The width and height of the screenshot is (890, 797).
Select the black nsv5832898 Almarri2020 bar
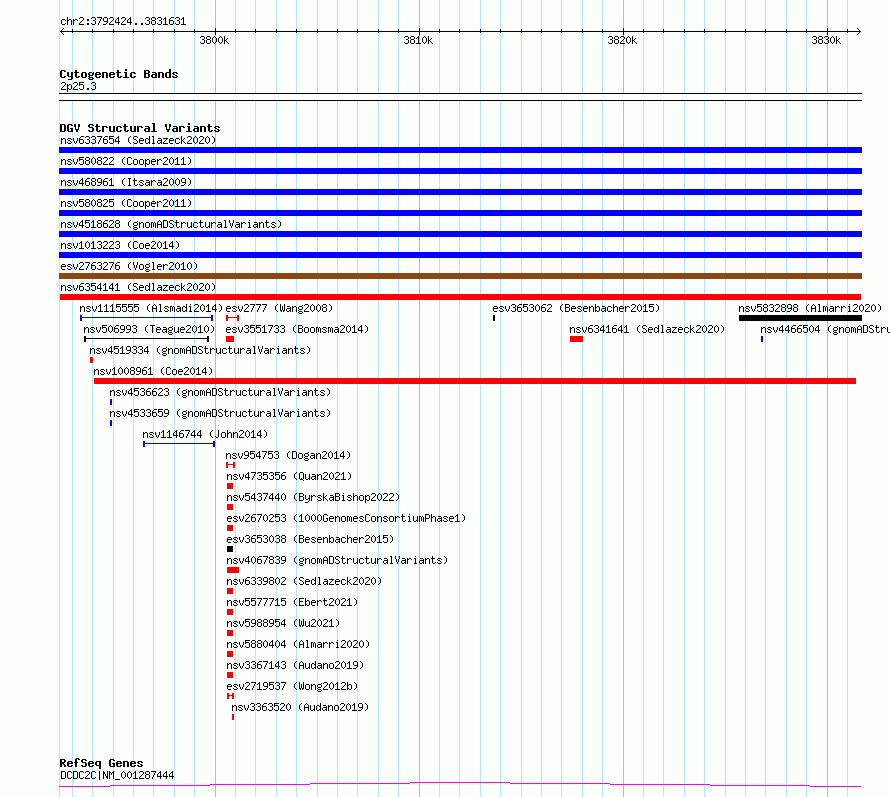click(x=800, y=318)
